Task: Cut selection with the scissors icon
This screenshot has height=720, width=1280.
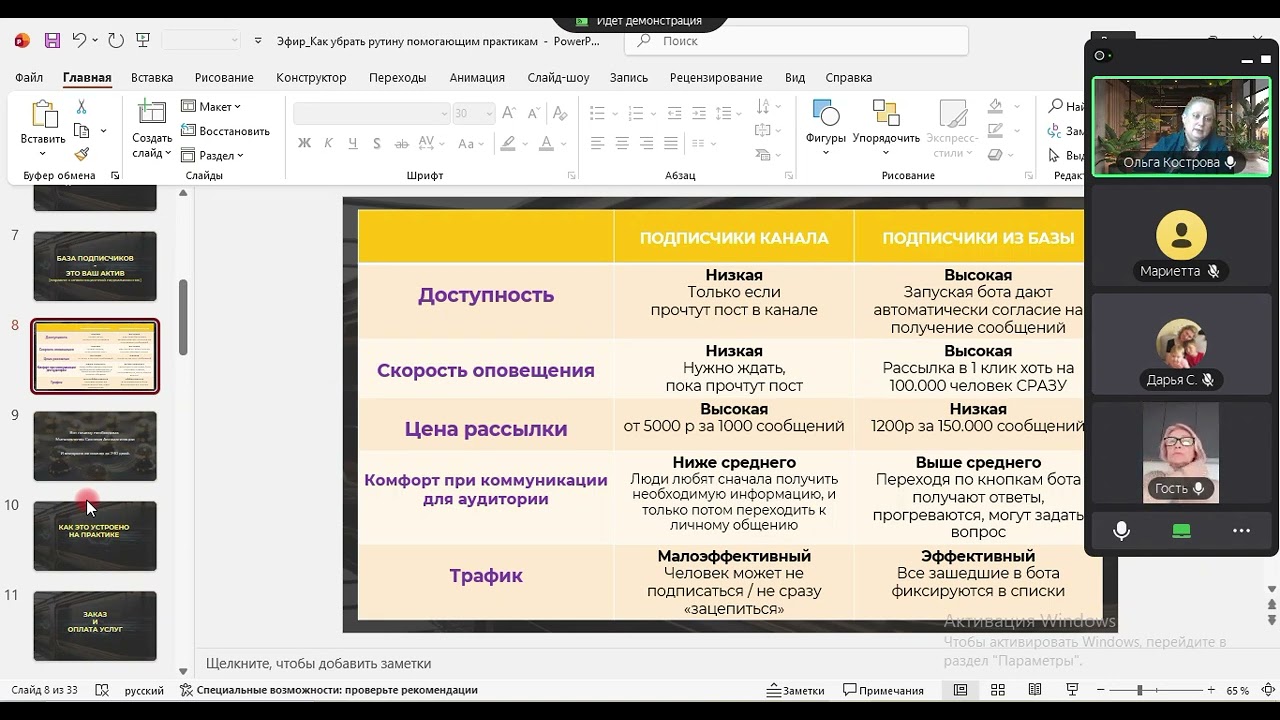Action: pos(81,106)
